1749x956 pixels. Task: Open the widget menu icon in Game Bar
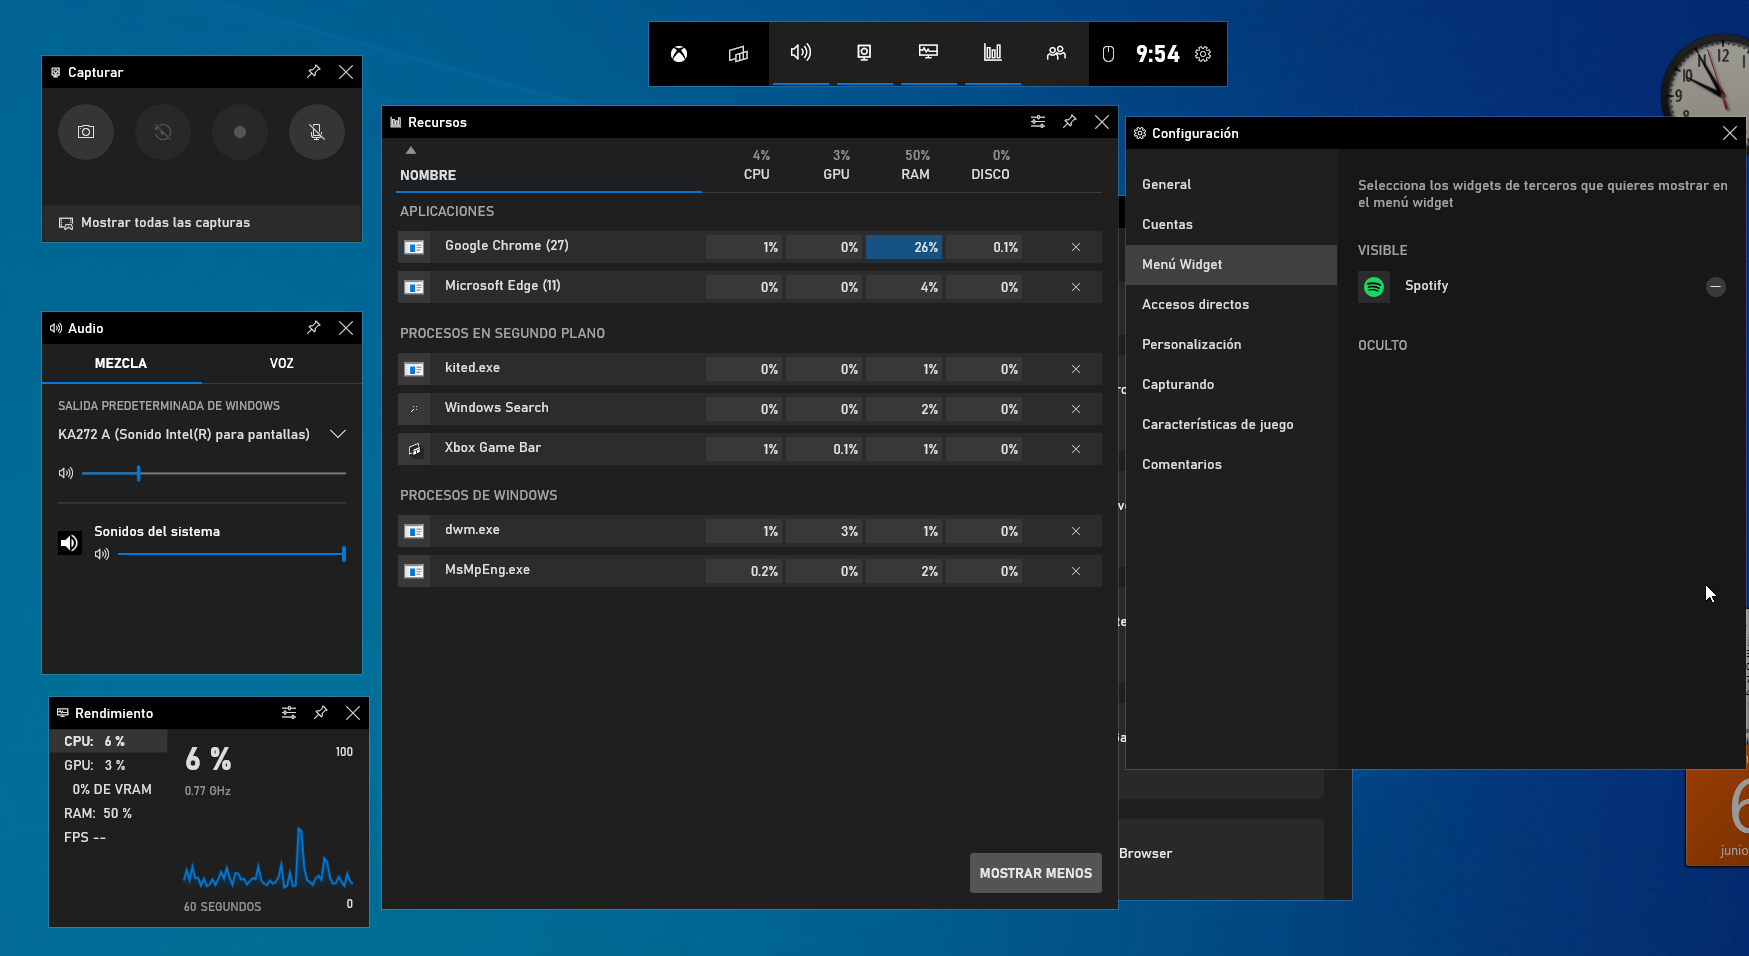point(738,54)
